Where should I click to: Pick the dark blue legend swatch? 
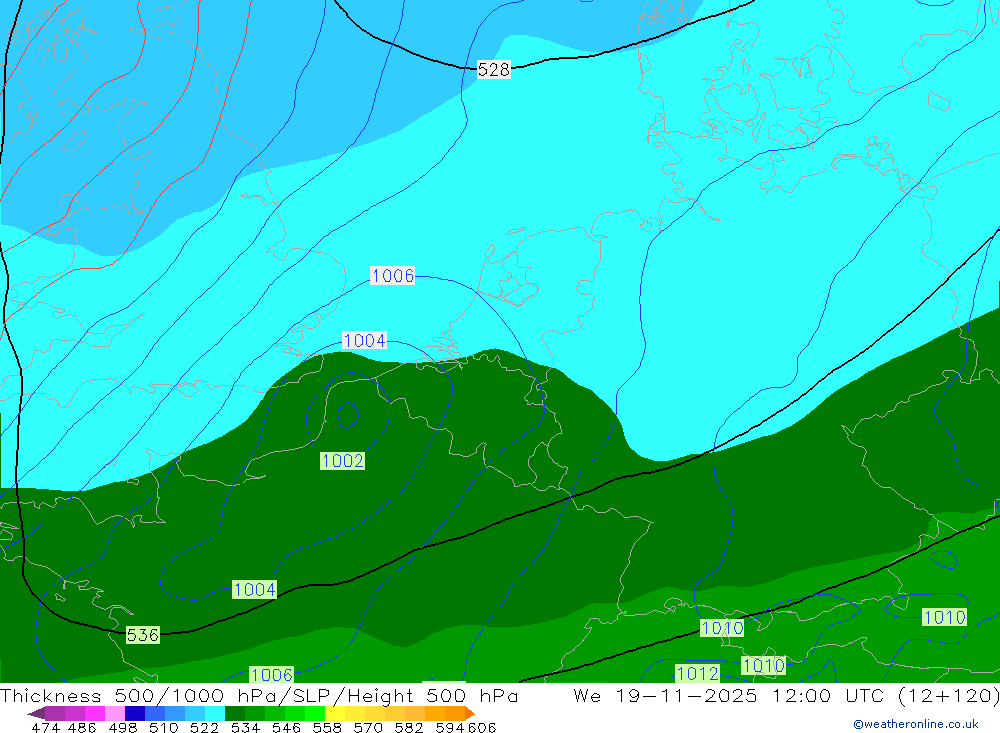point(135,714)
